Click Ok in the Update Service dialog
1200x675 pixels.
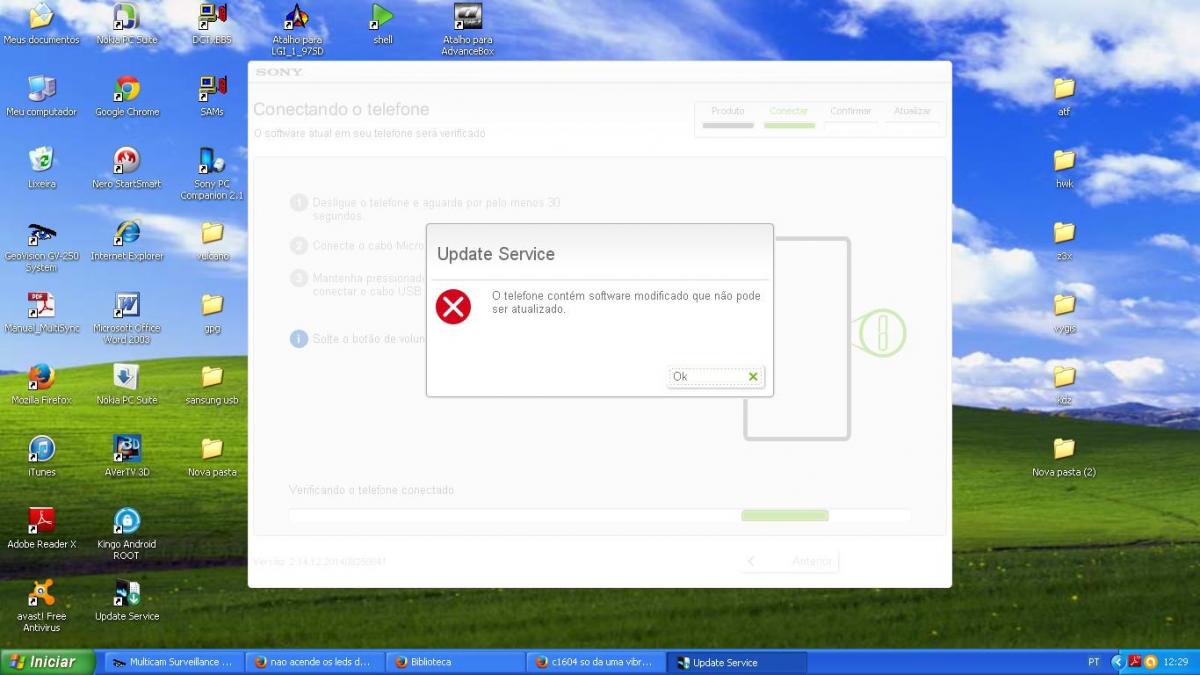point(716,376)
